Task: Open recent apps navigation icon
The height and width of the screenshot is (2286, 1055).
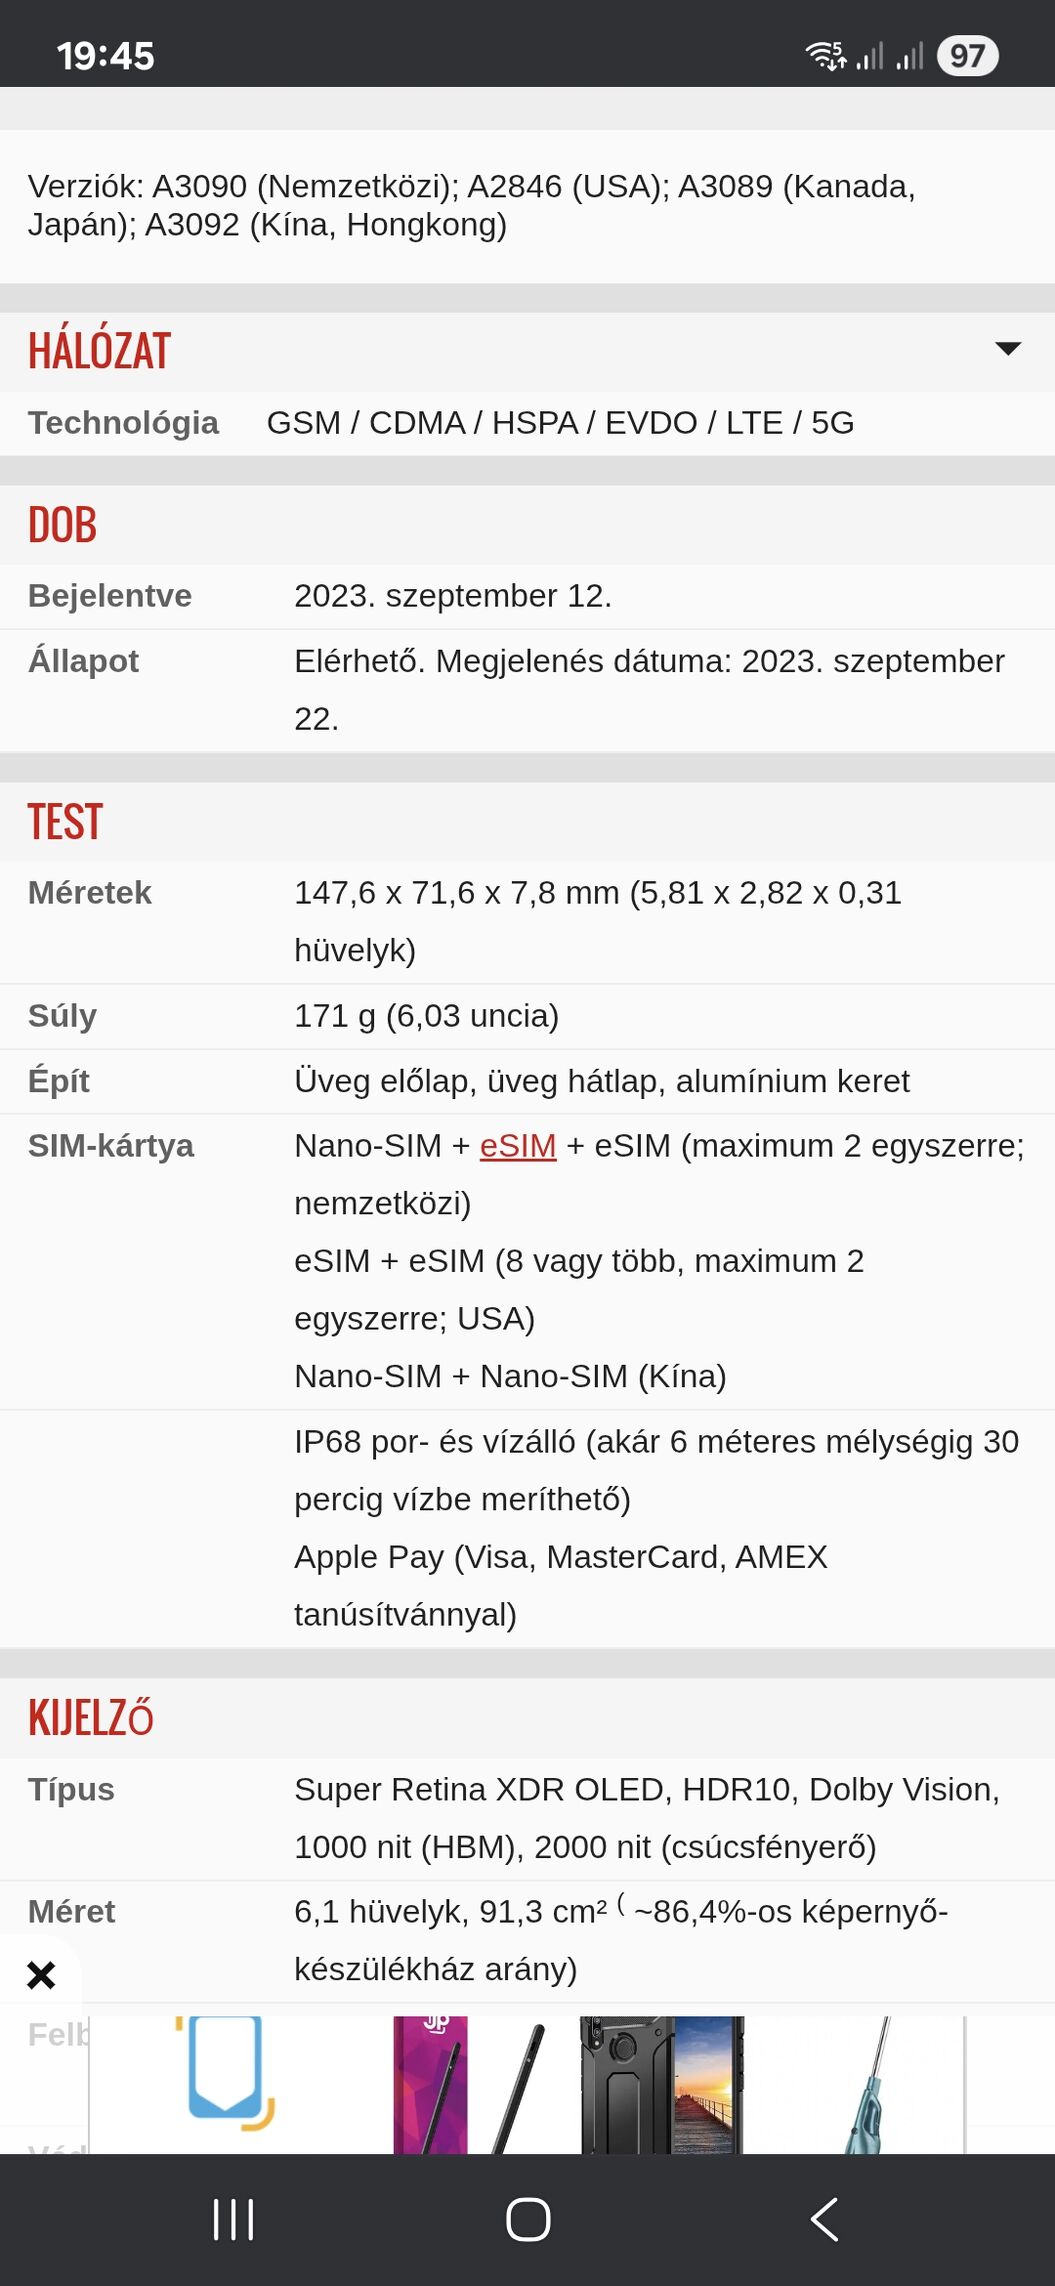Action: click(234, 2219)
